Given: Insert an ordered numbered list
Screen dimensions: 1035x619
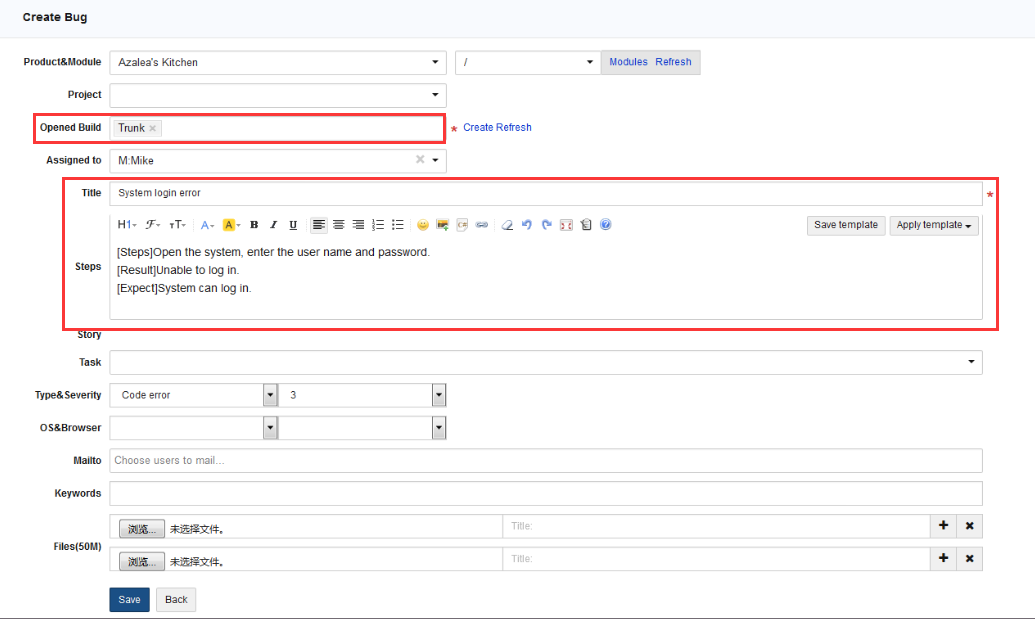Looking at the screenshot, I should 378,225.
